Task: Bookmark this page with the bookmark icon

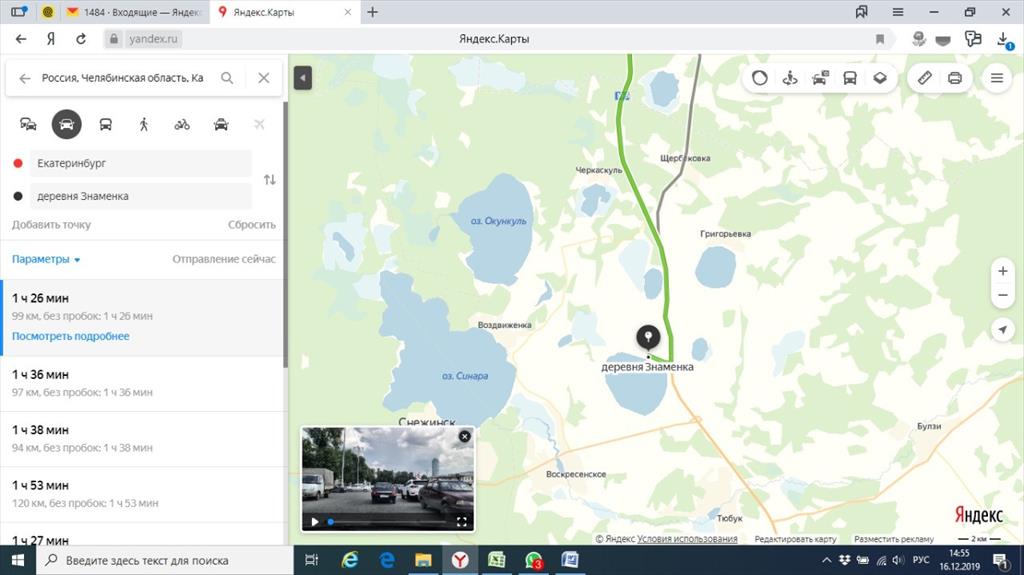Action: 880,39
